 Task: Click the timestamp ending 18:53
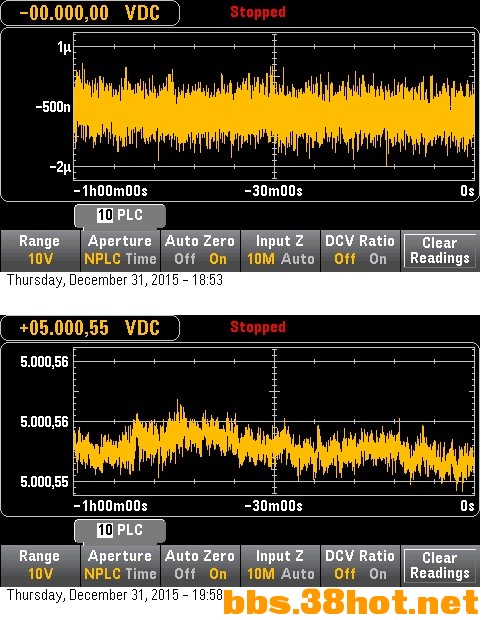[115, 280]
